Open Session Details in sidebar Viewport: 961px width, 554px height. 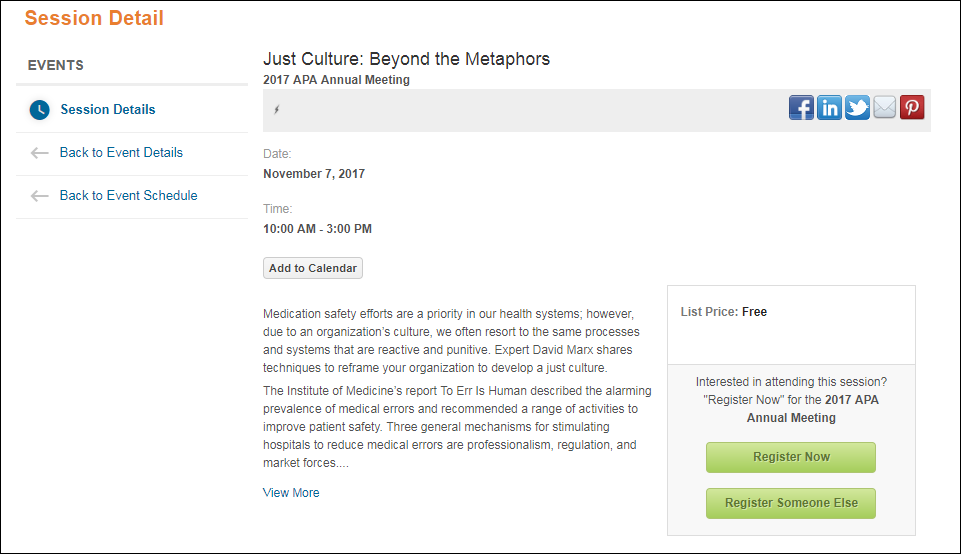click(x=108, y=110)
